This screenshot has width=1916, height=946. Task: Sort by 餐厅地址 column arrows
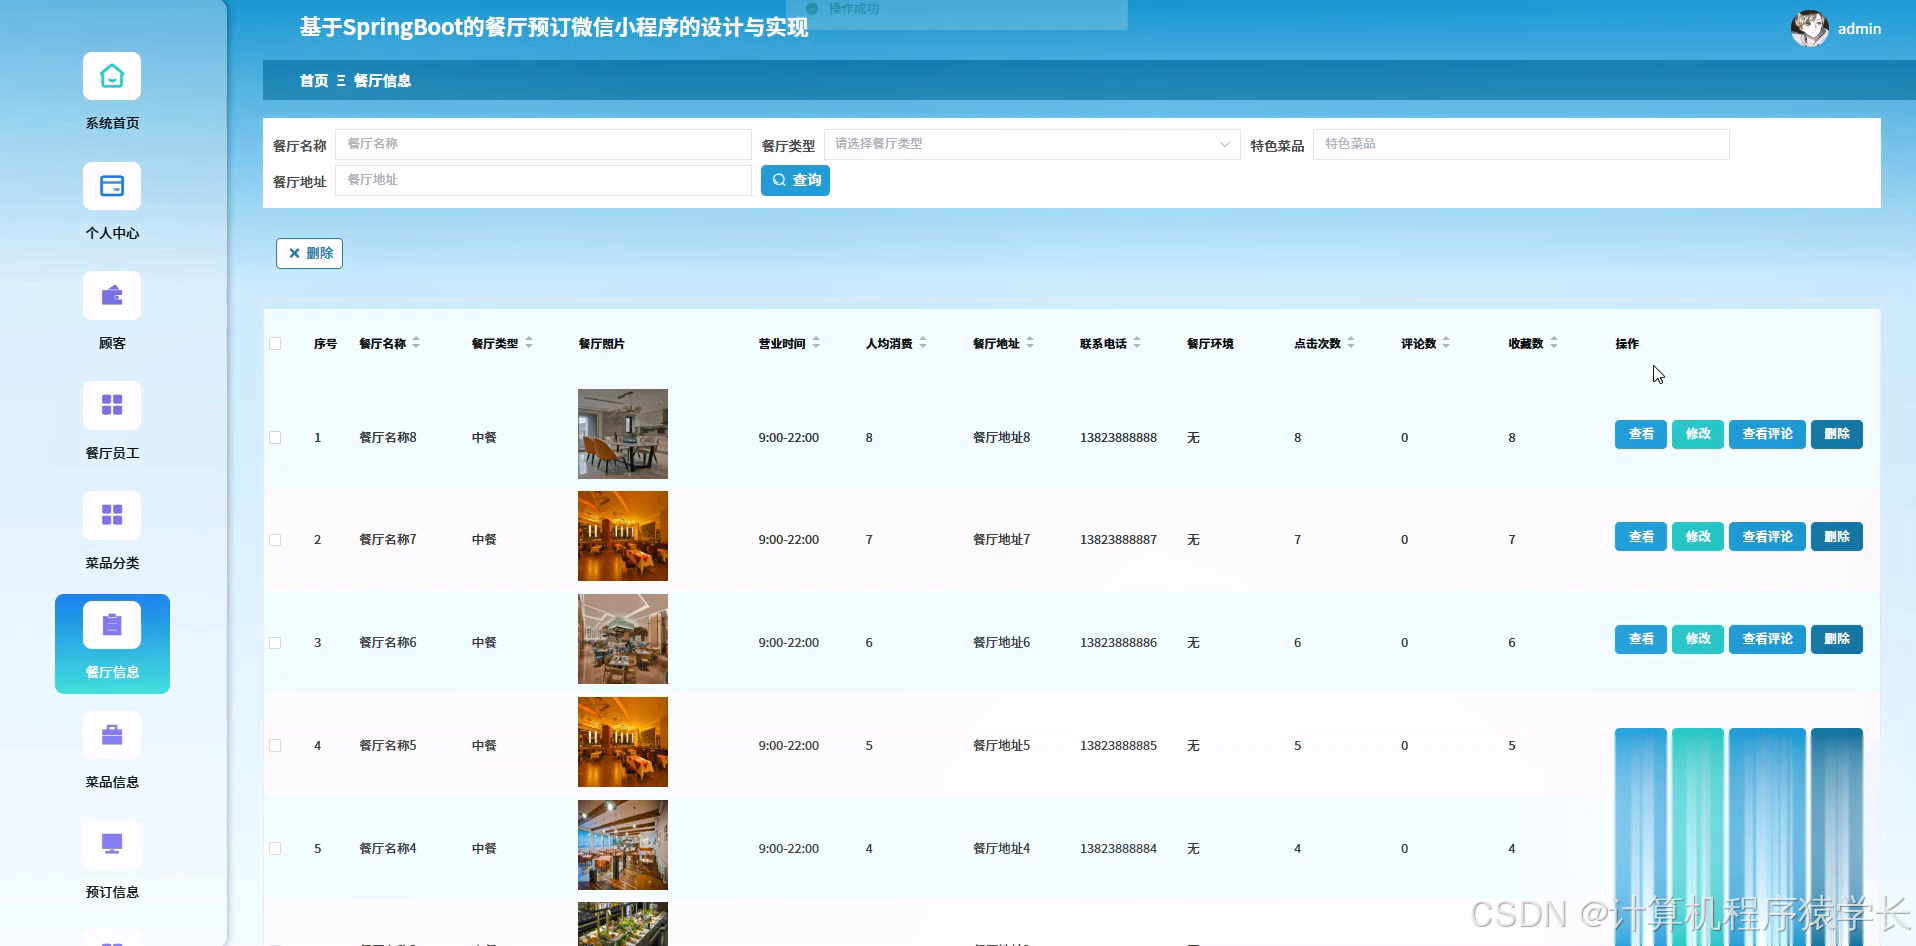(1030, 343)
